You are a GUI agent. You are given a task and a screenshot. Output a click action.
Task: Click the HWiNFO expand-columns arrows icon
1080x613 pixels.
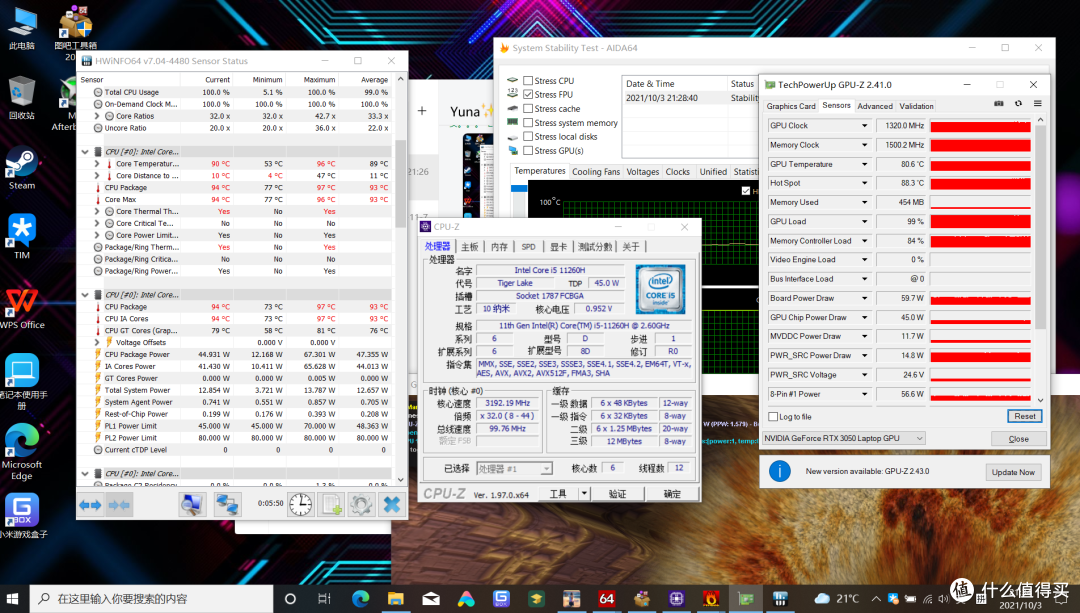pyautogui.click(x=91, y=505)
